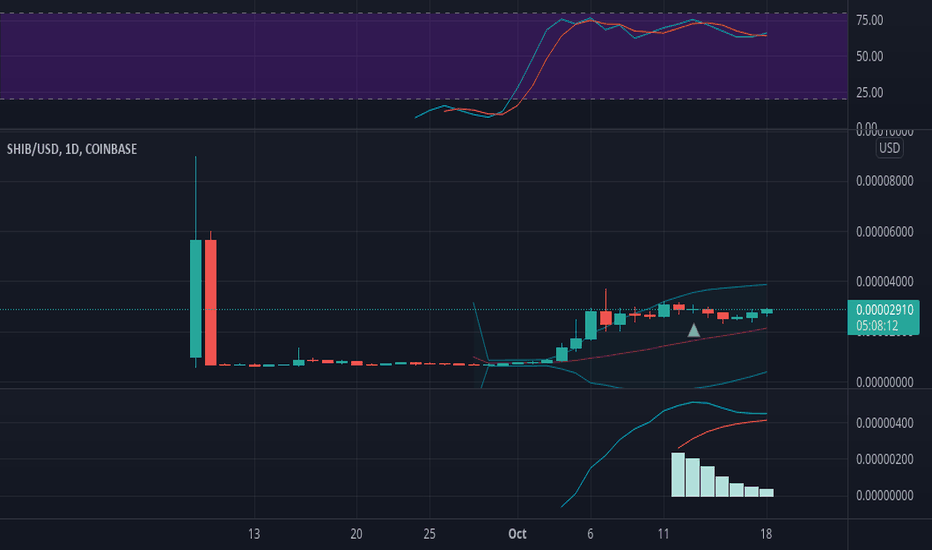
Task: Click the date label 25 on time axis
Action: [x=429, y=534]
